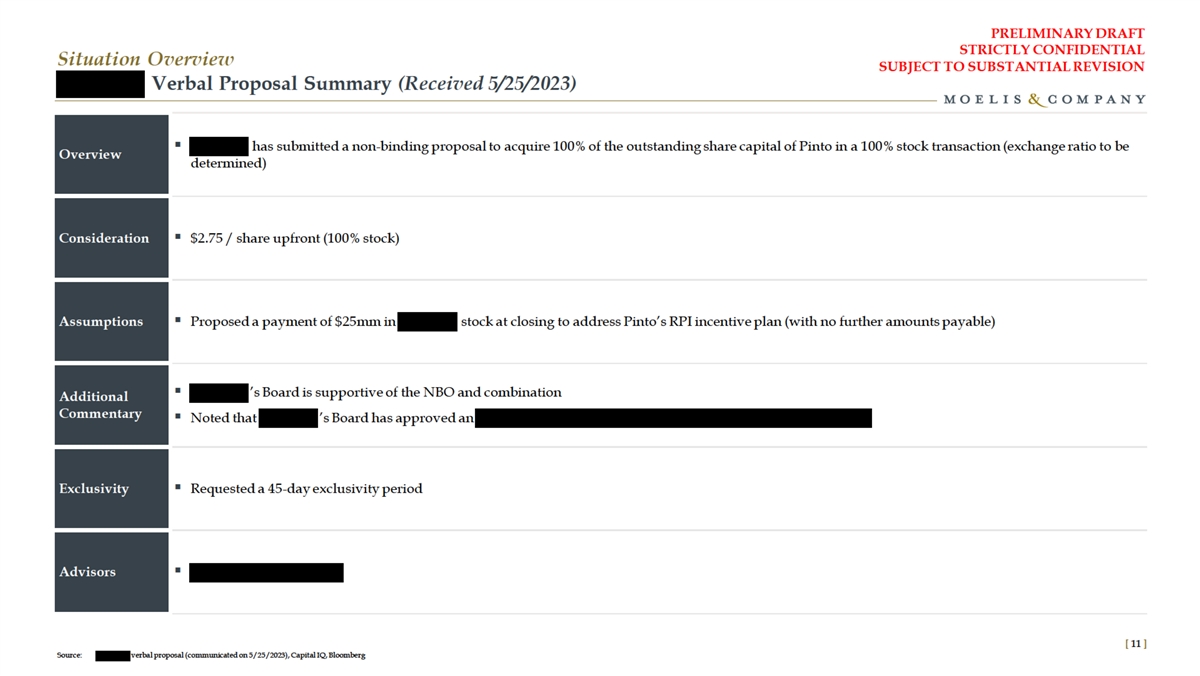Click the STRICTLY CONFIDENTIAL notice
Viewport: 1200px width, 676px height.
1051,50
